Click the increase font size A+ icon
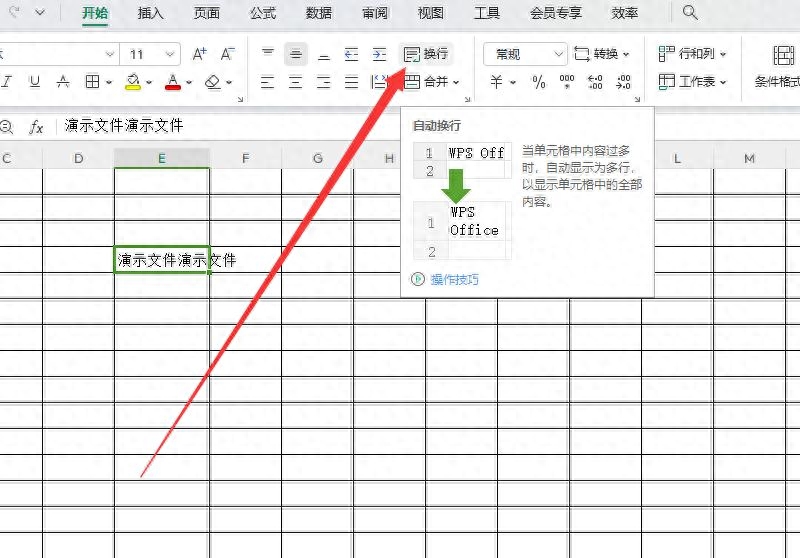The width and height of the screenshot is (800, 558). [199, 54]
